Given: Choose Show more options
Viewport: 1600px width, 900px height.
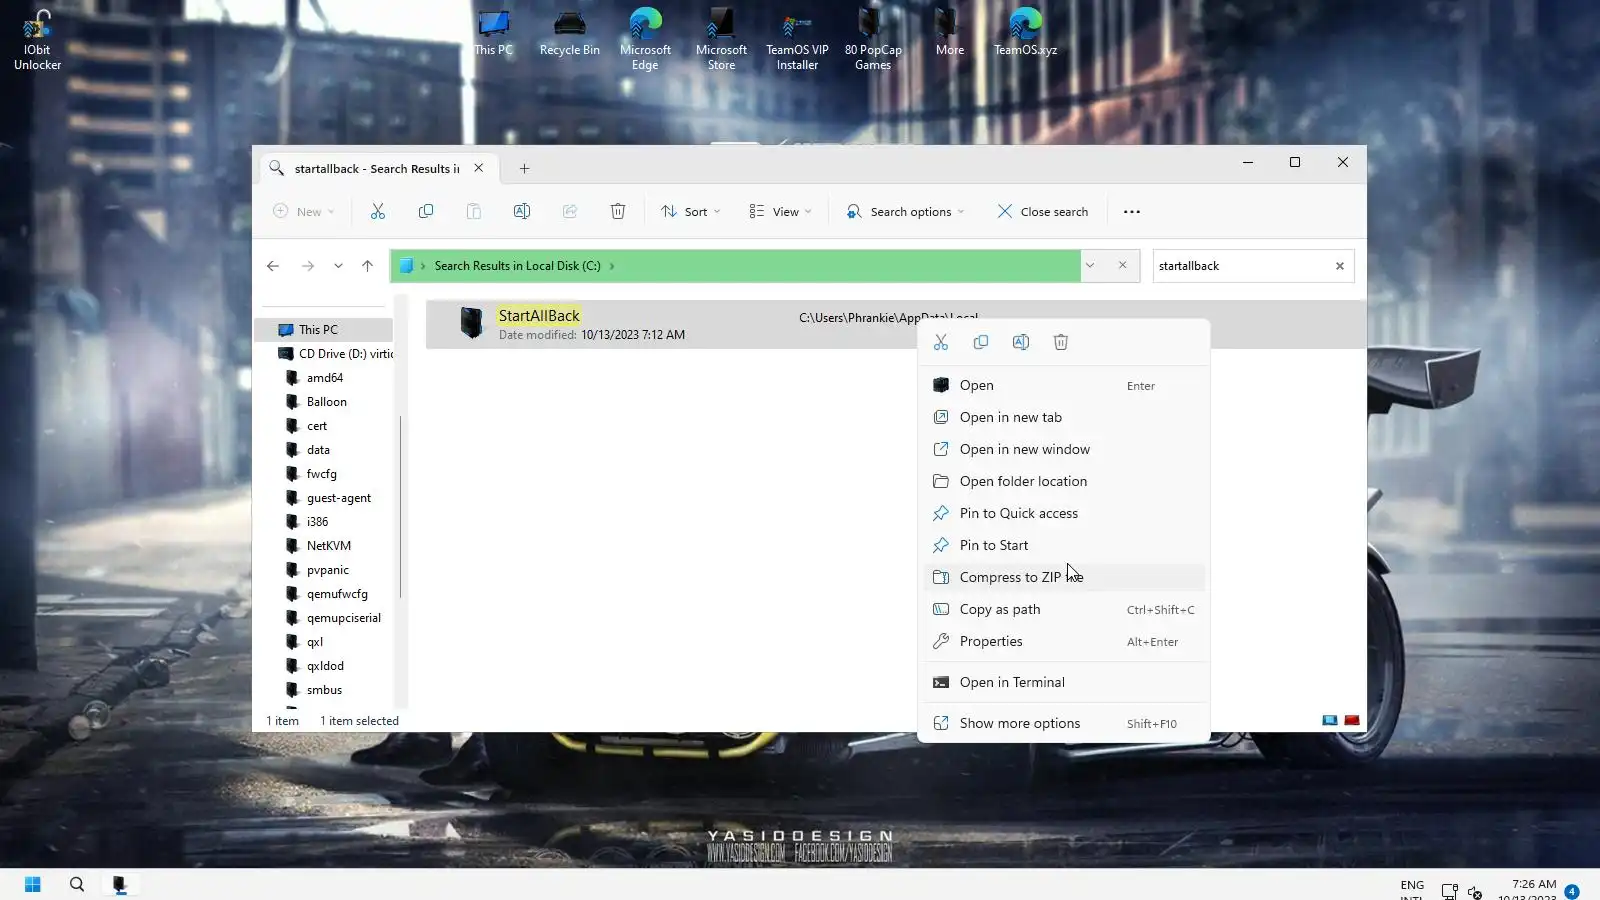Looking at the screenshot, I should pyautogui.click(x=1063, y=723).
